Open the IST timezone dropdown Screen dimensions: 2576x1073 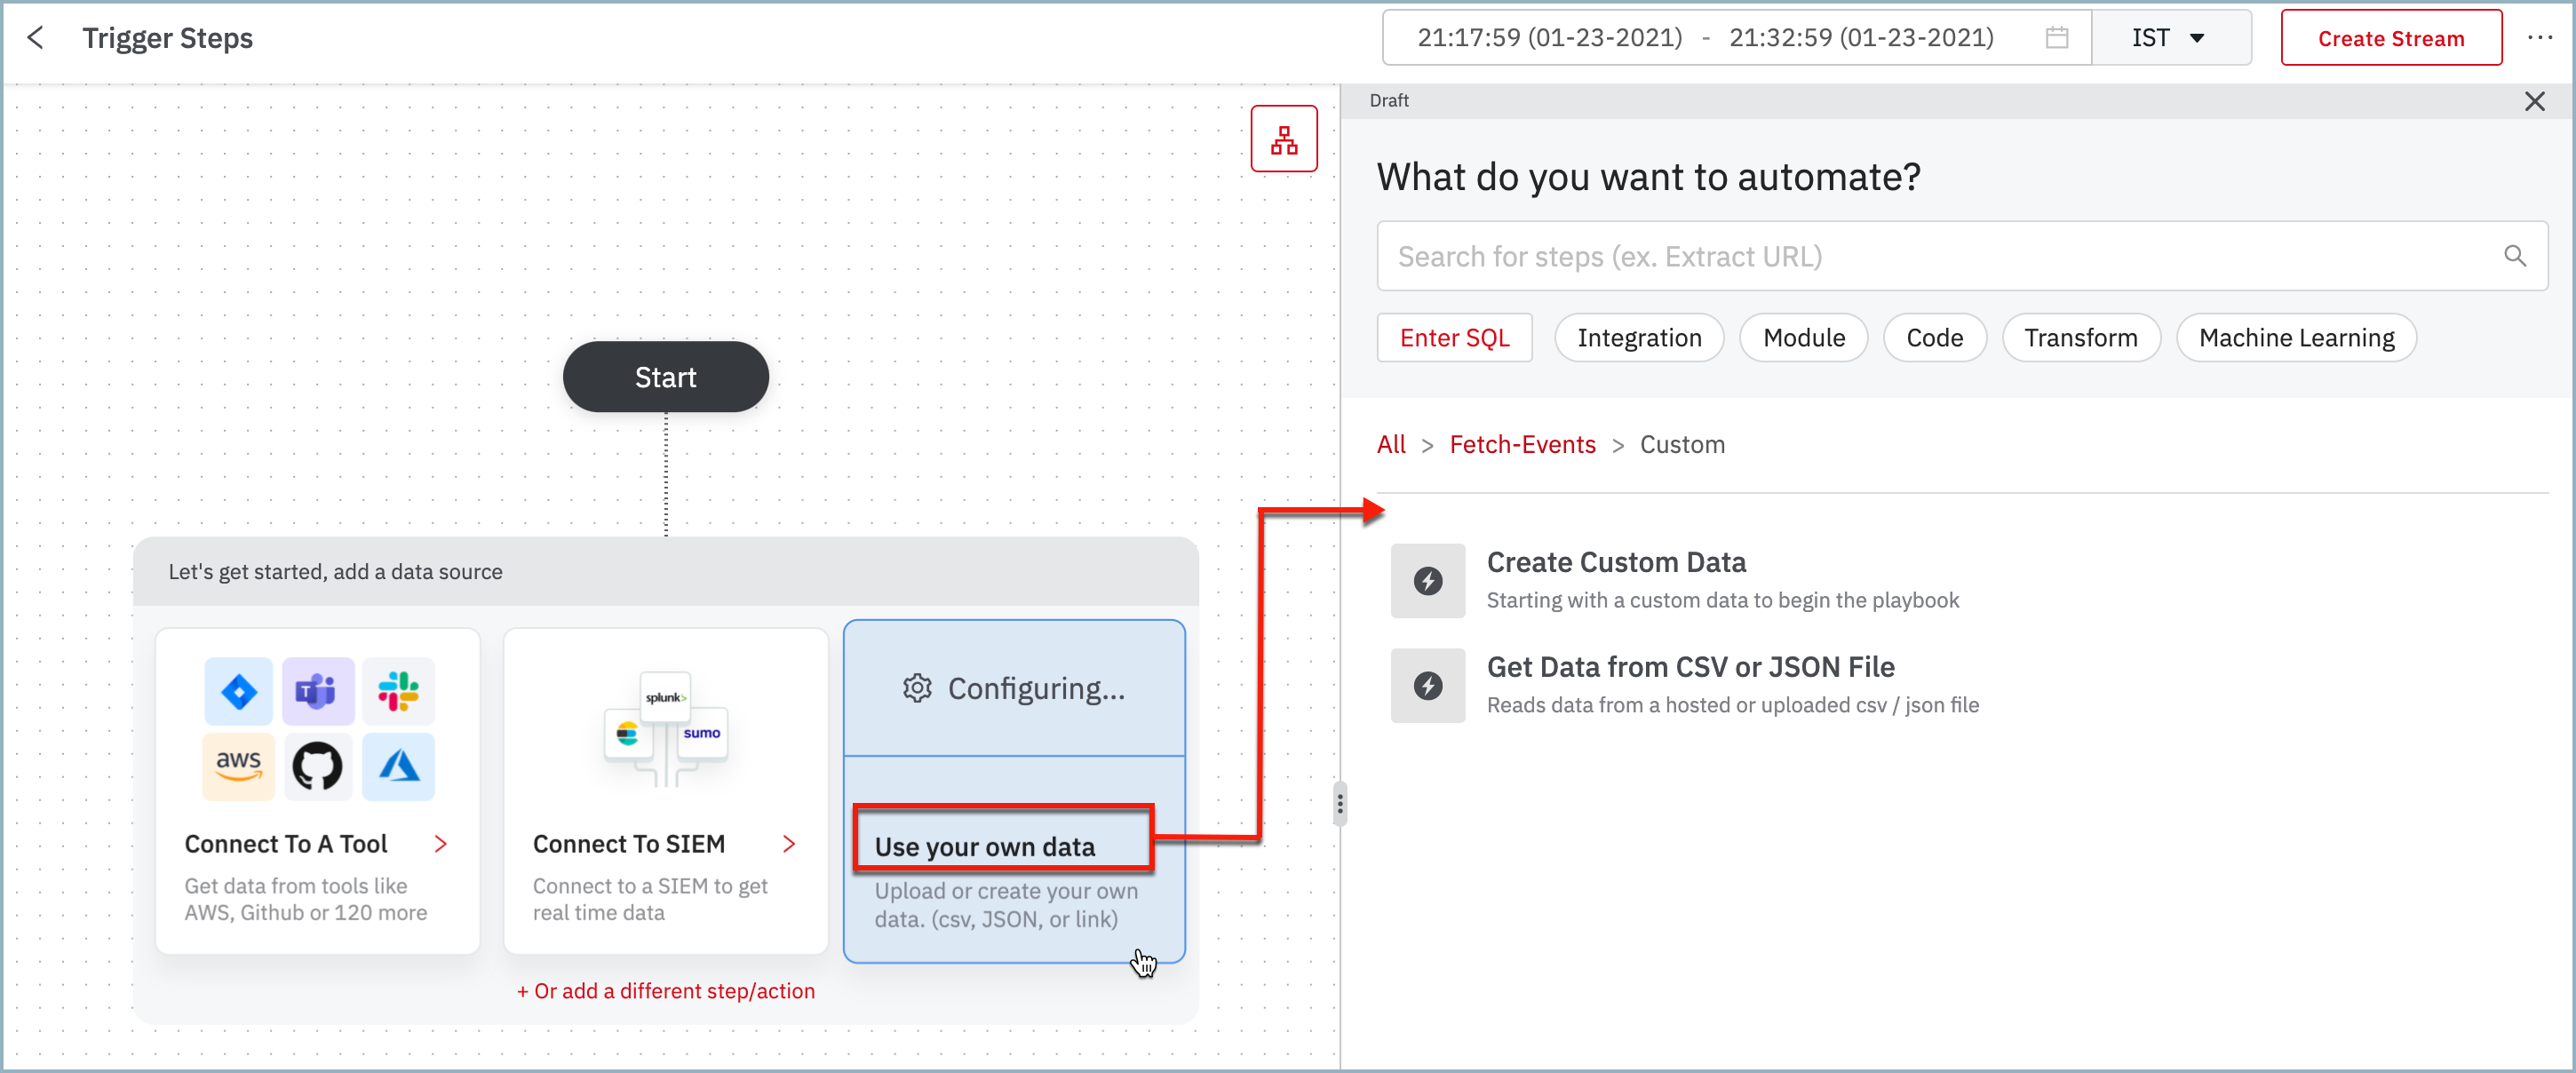coord(2170,38)
